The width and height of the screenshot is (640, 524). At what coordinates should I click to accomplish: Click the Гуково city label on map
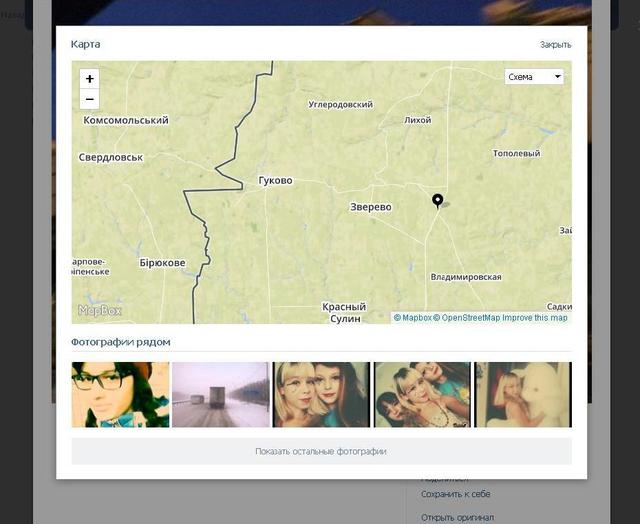click(x=275, y=181)
